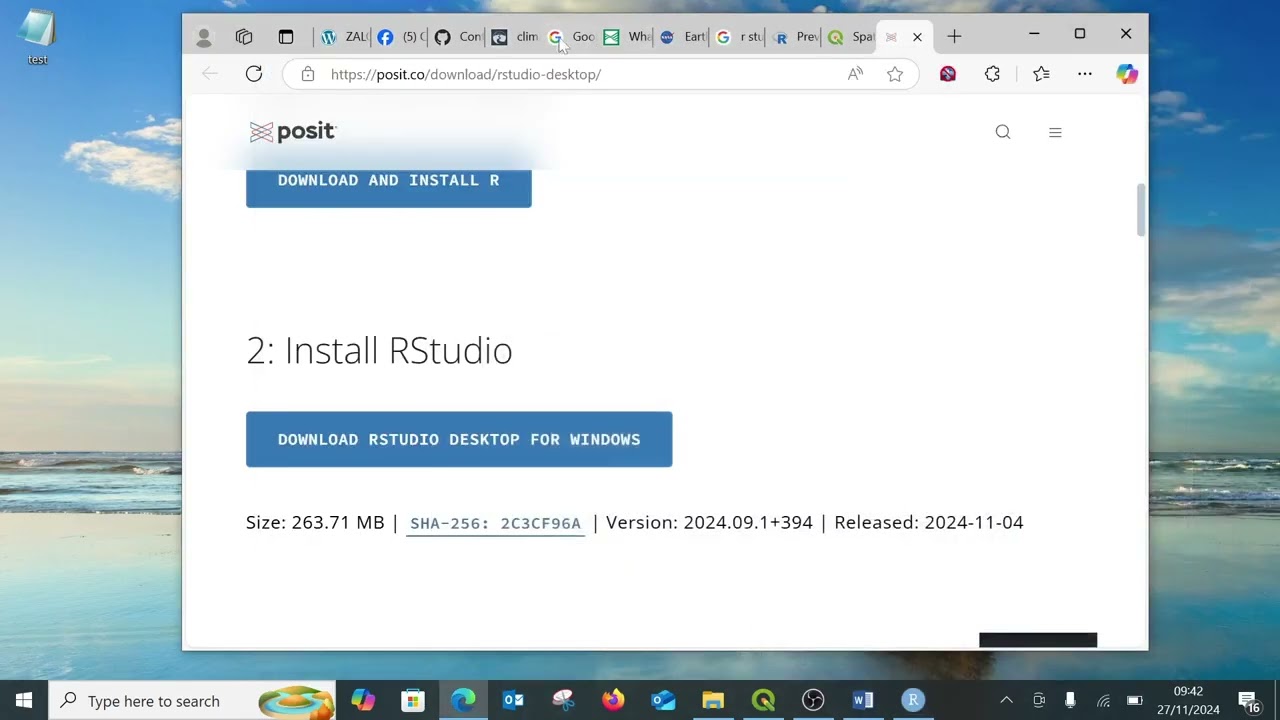Close the active Posit tab
This screenshot has height=720, width=1280.
click(917, 37)
